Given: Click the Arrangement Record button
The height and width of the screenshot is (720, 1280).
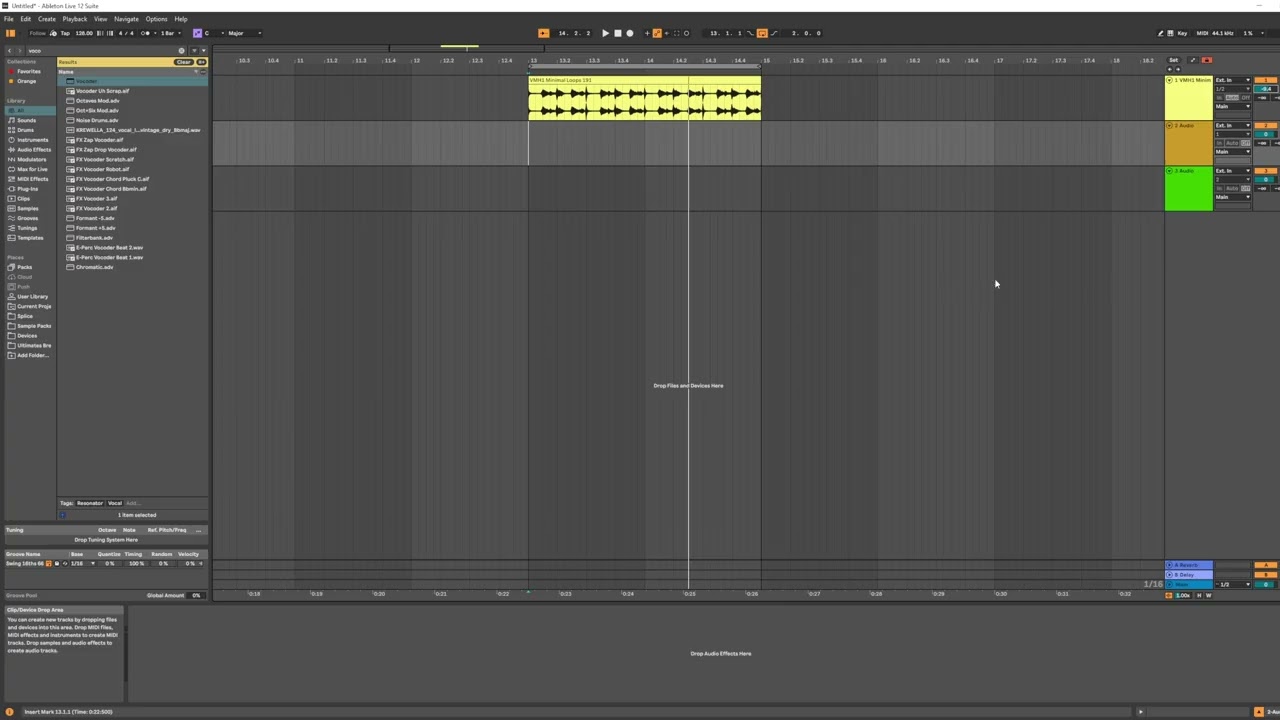Looking at the screenshot, I should point(629,33).
